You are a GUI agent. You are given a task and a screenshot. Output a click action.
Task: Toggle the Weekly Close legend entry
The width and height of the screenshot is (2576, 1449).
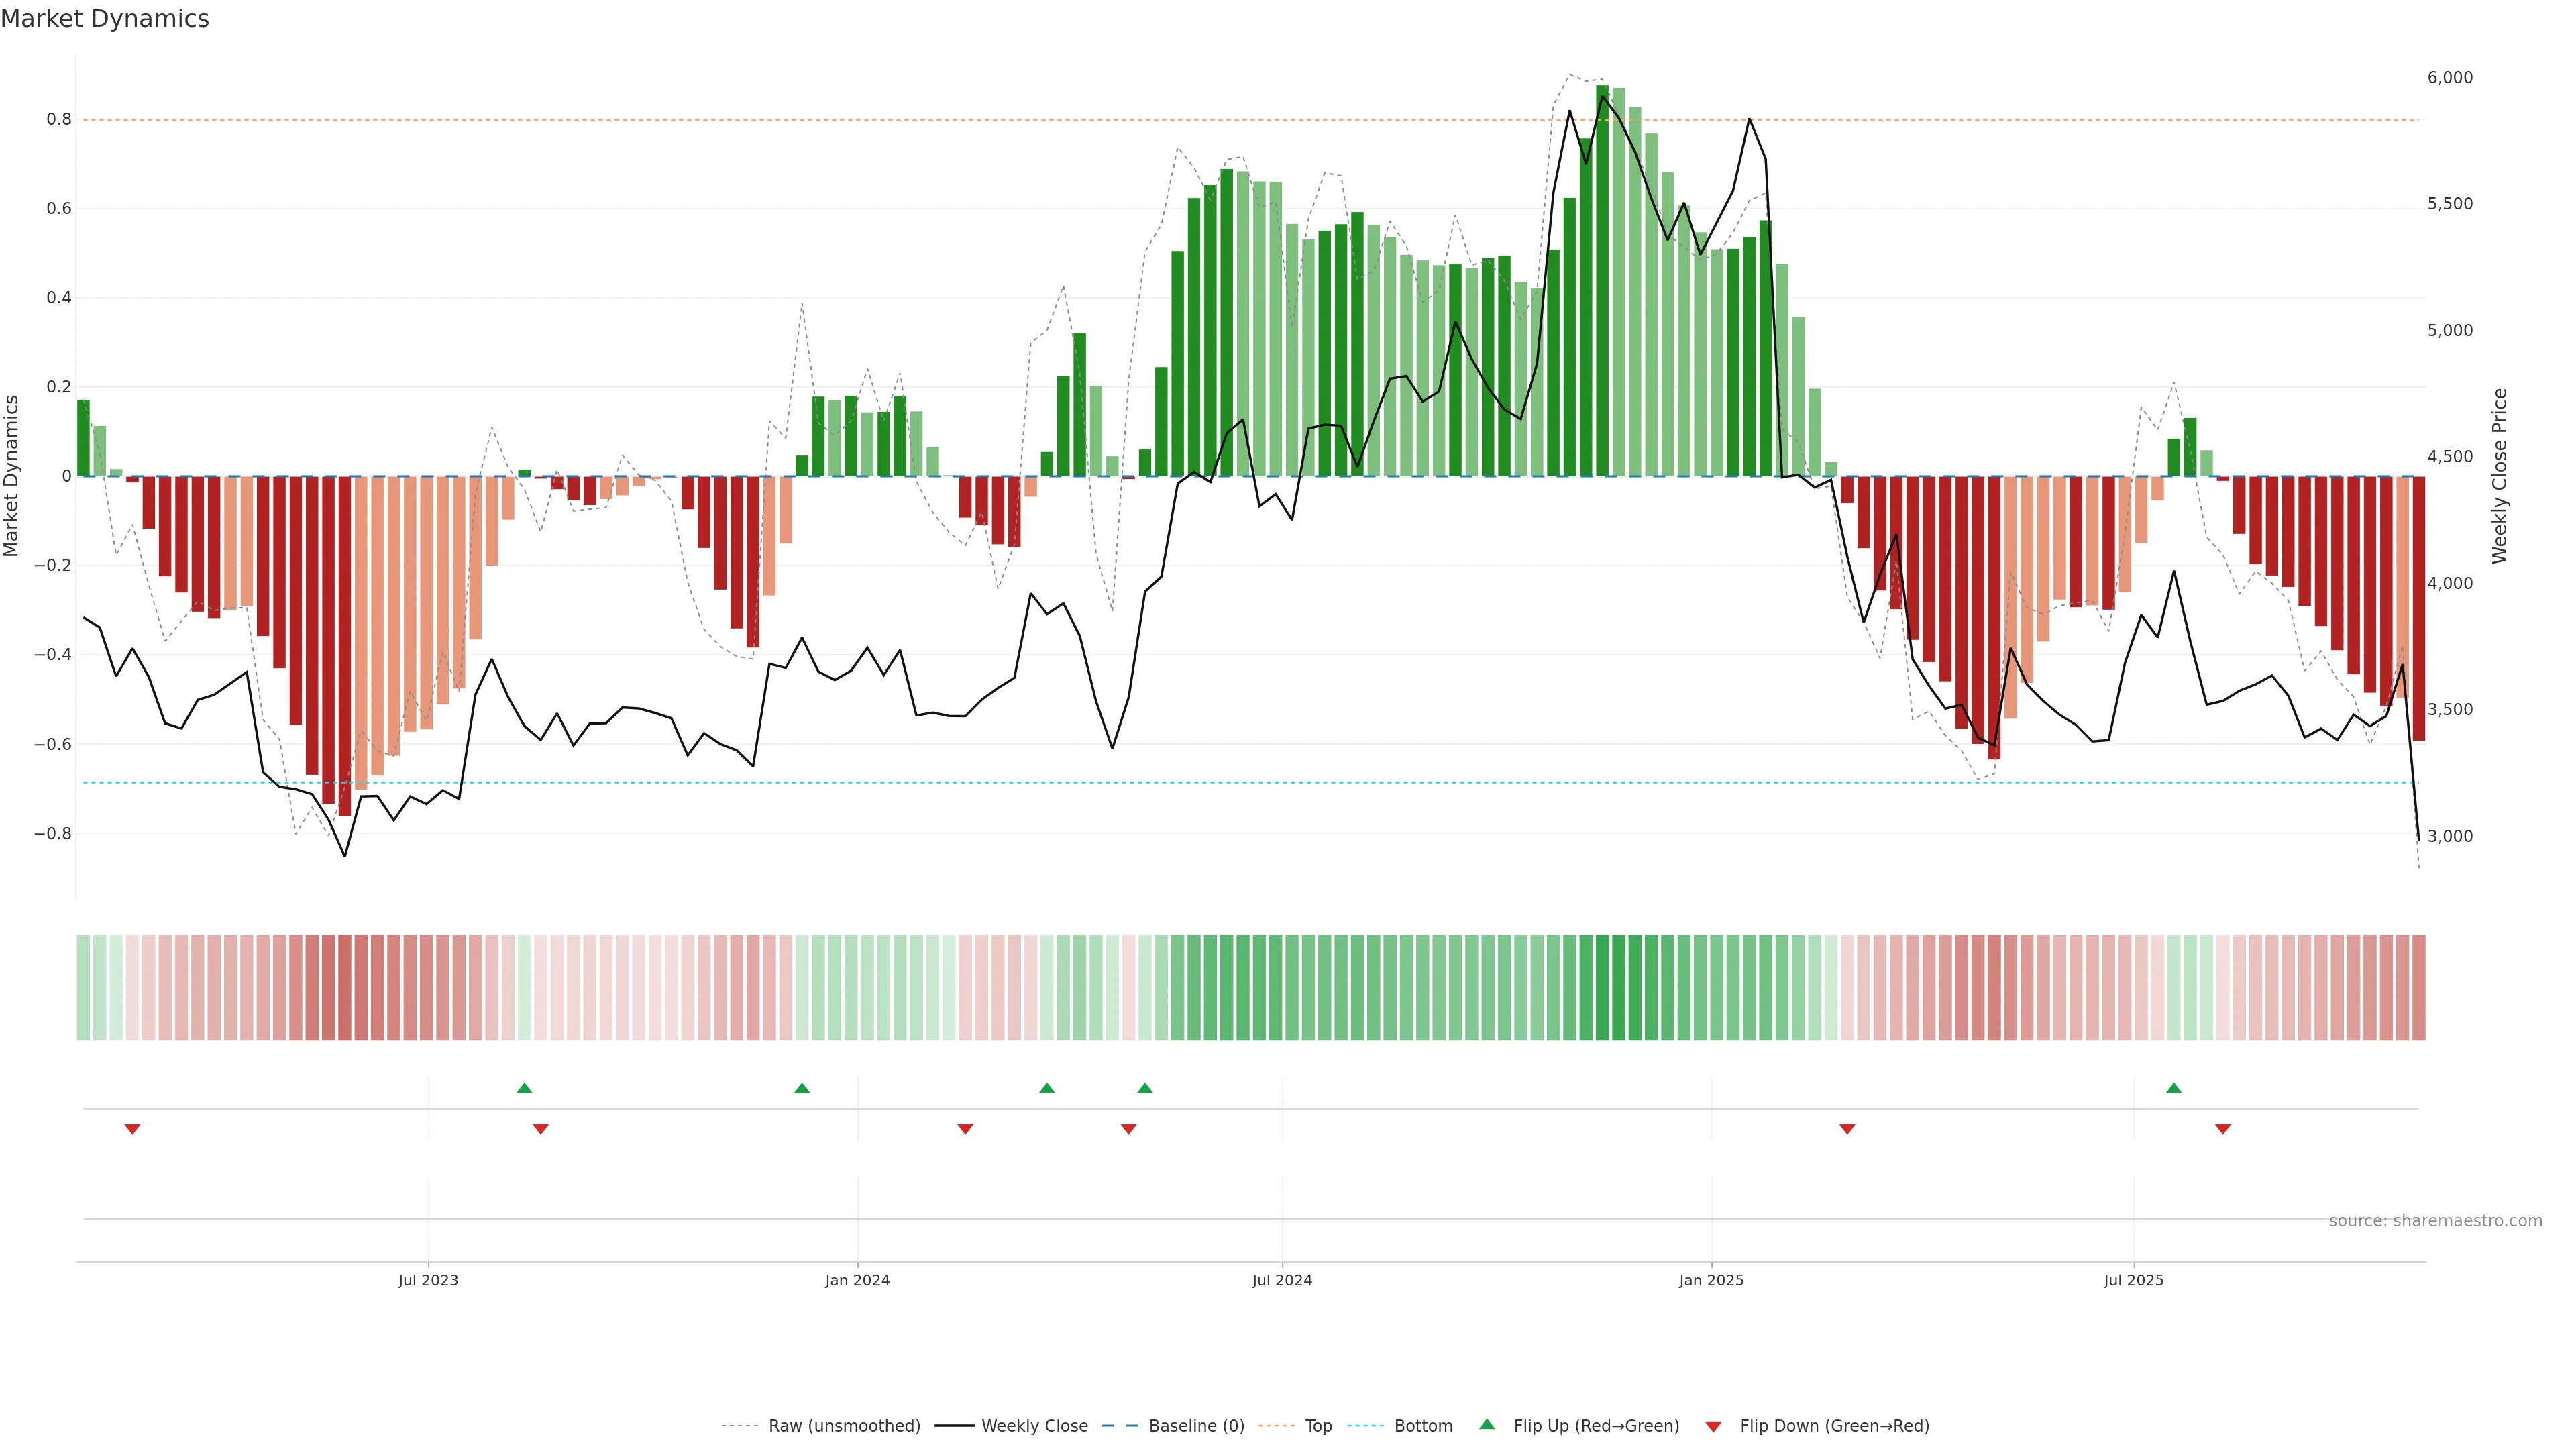pyautogui.click(x=1034, y=1425)
